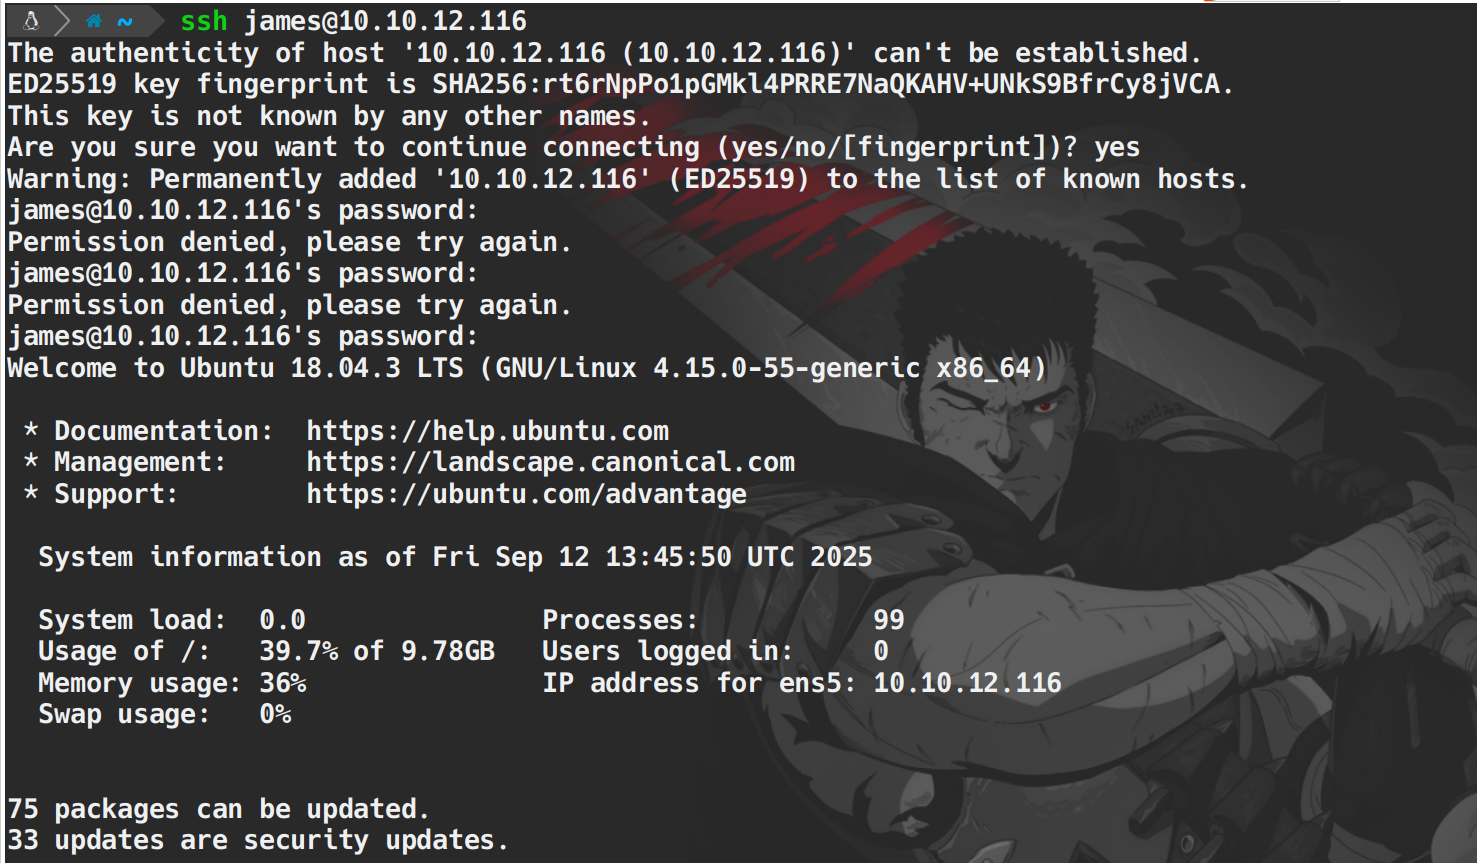Click the Linux penguin icon in prompt
The height and width of the screenshot is (863, 1477).
pos(31,20)
